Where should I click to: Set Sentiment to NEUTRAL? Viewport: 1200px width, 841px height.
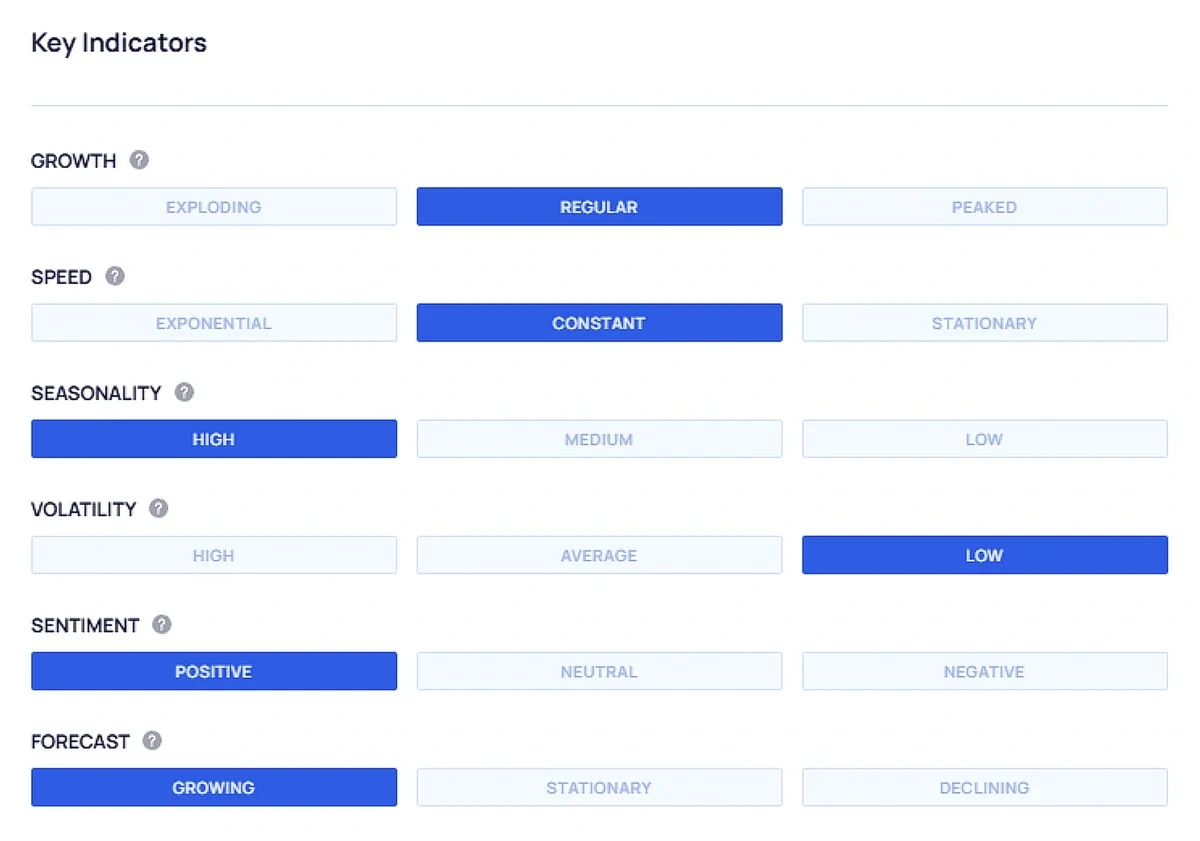click(599, 671)
